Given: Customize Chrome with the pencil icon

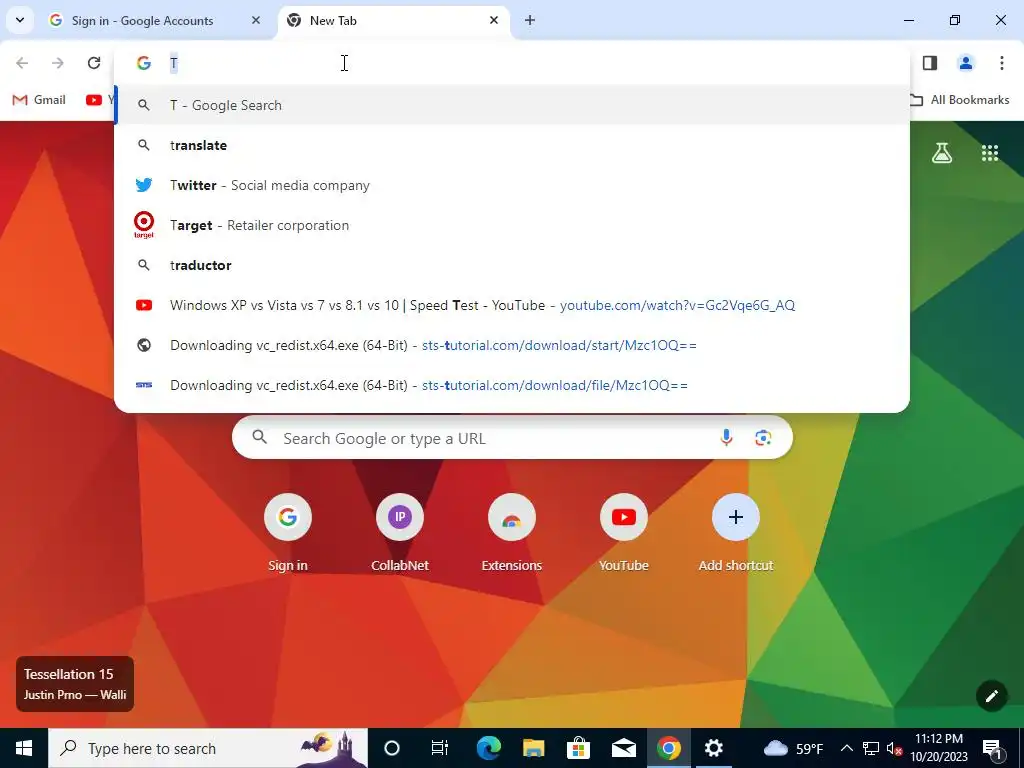Looking at the screenshot, I should coord(991,696).
